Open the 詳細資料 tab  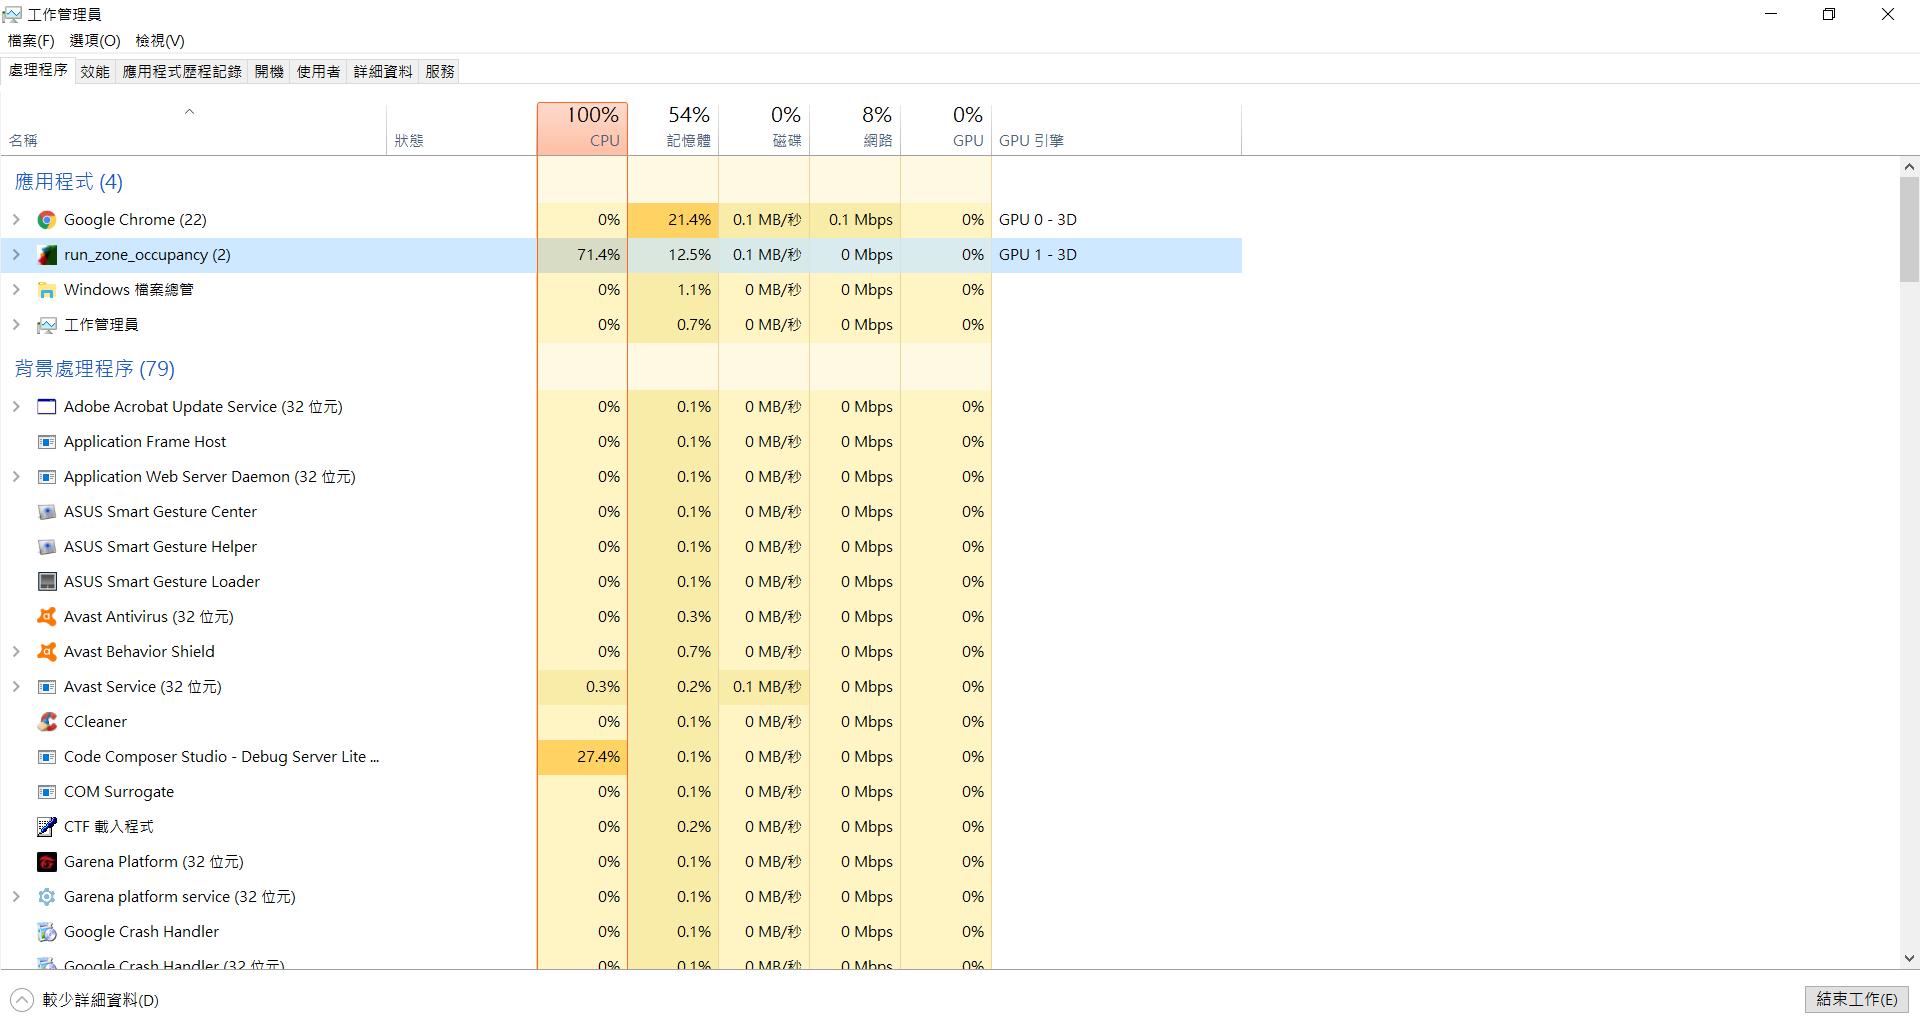pos(383,72)
